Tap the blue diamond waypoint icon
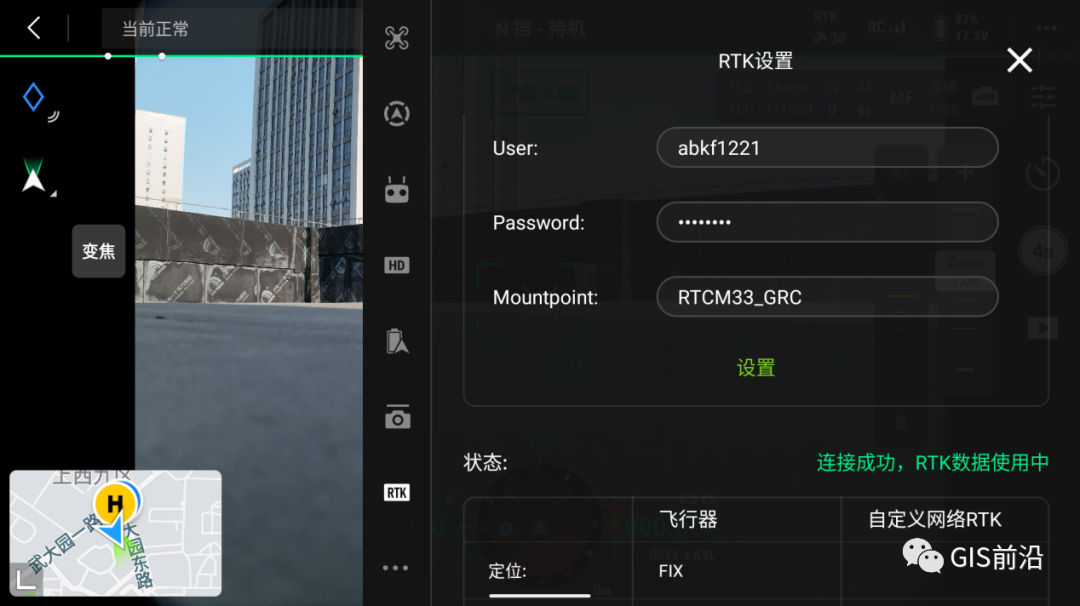Viewport: 1080px width, 606px height. (33, 97)
